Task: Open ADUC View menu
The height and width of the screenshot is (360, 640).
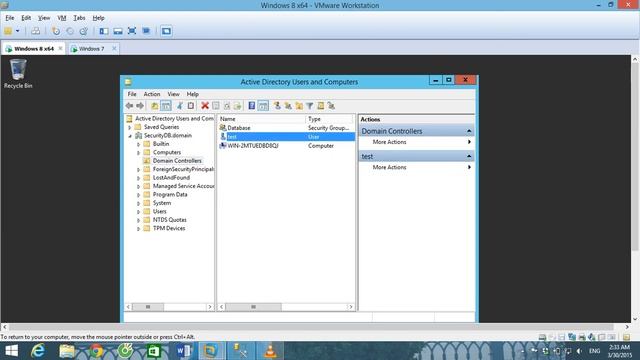Action: [173, 94]
